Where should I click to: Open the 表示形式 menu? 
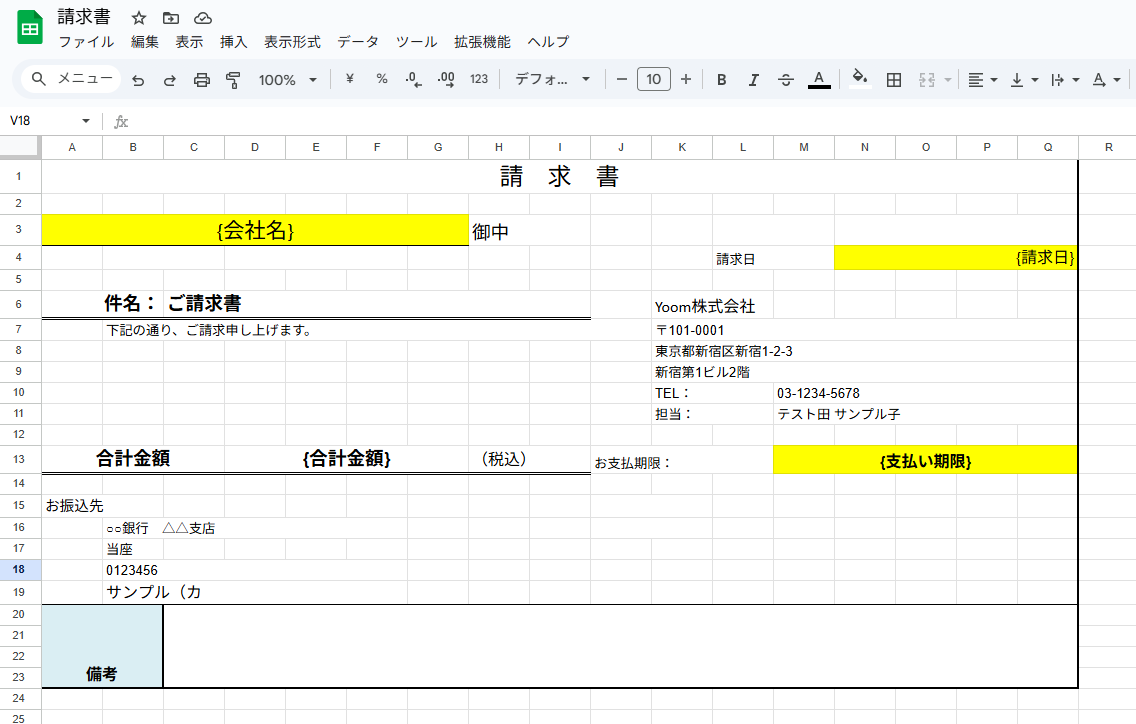click(292, 42)
